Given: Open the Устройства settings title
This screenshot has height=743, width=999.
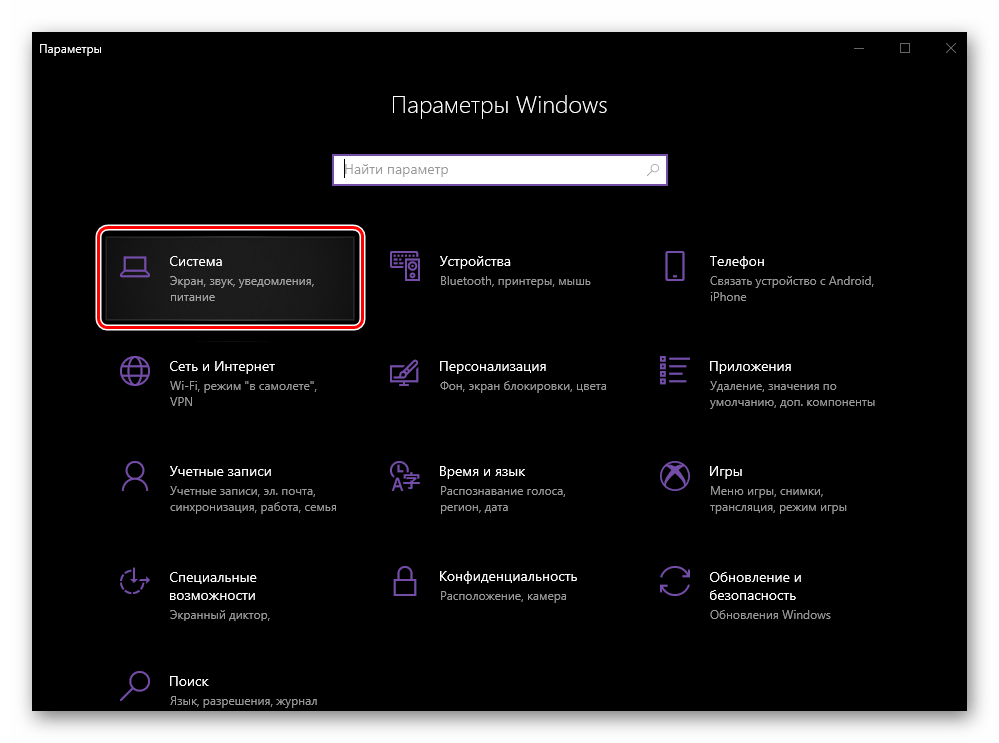Looking at the screenshot, I should (x=475, y=261).
